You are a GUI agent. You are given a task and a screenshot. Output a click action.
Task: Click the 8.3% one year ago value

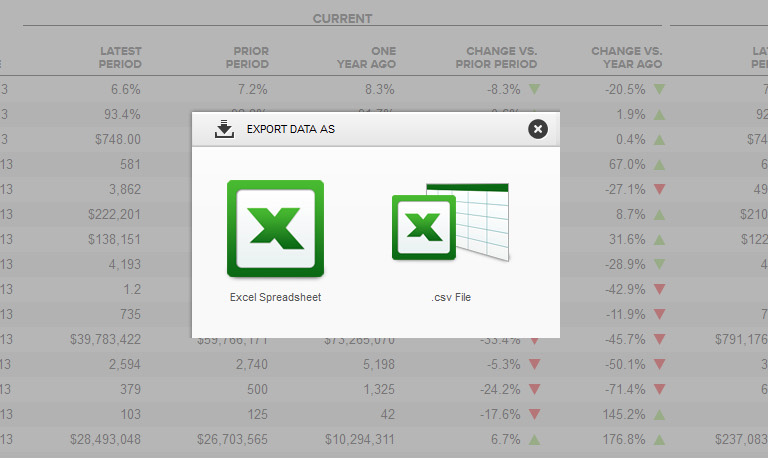[x=380, y=90]
